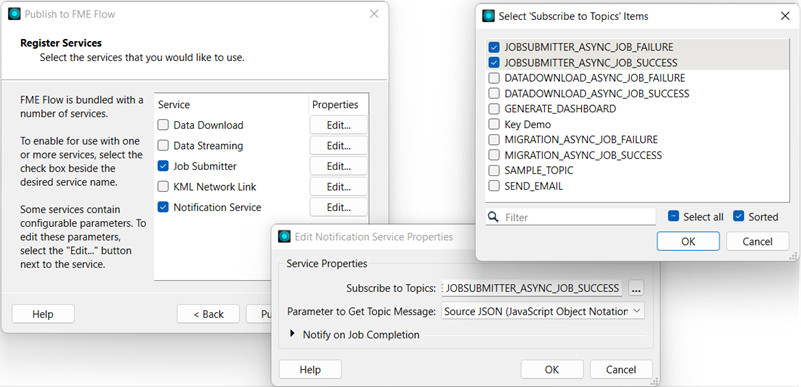This screenshot has height=387, width=801.
Task: Click Edit... for KML Network Link
Action: [339, 187]
